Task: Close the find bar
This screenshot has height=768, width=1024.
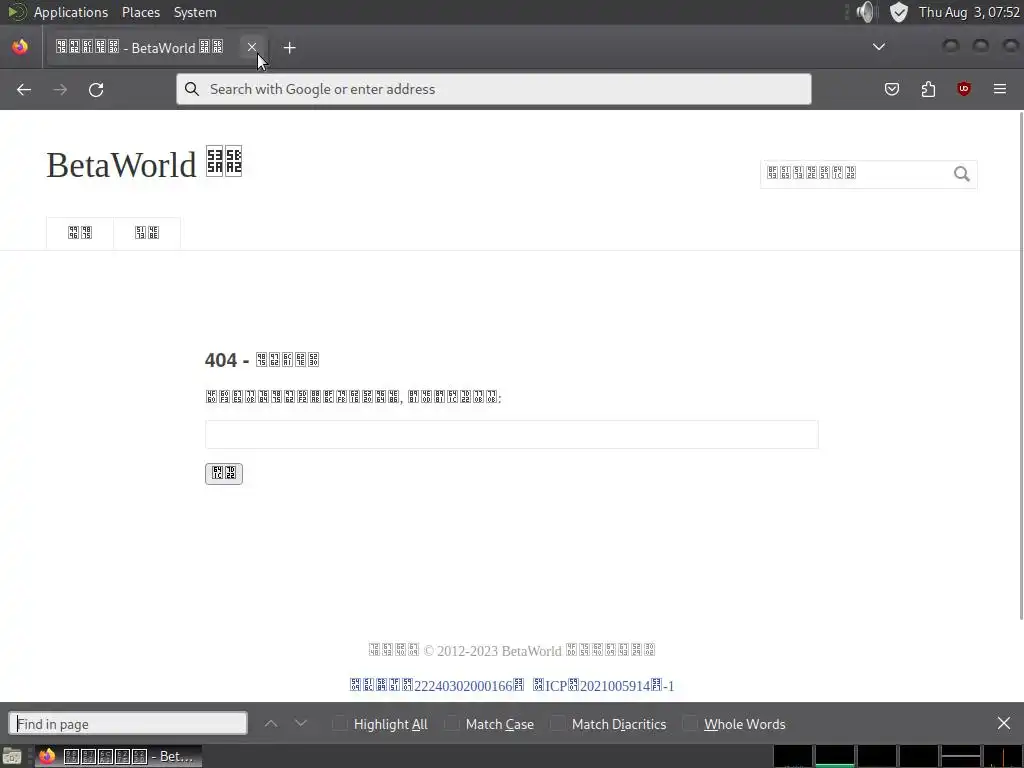Action: (x=1004, y=724)
